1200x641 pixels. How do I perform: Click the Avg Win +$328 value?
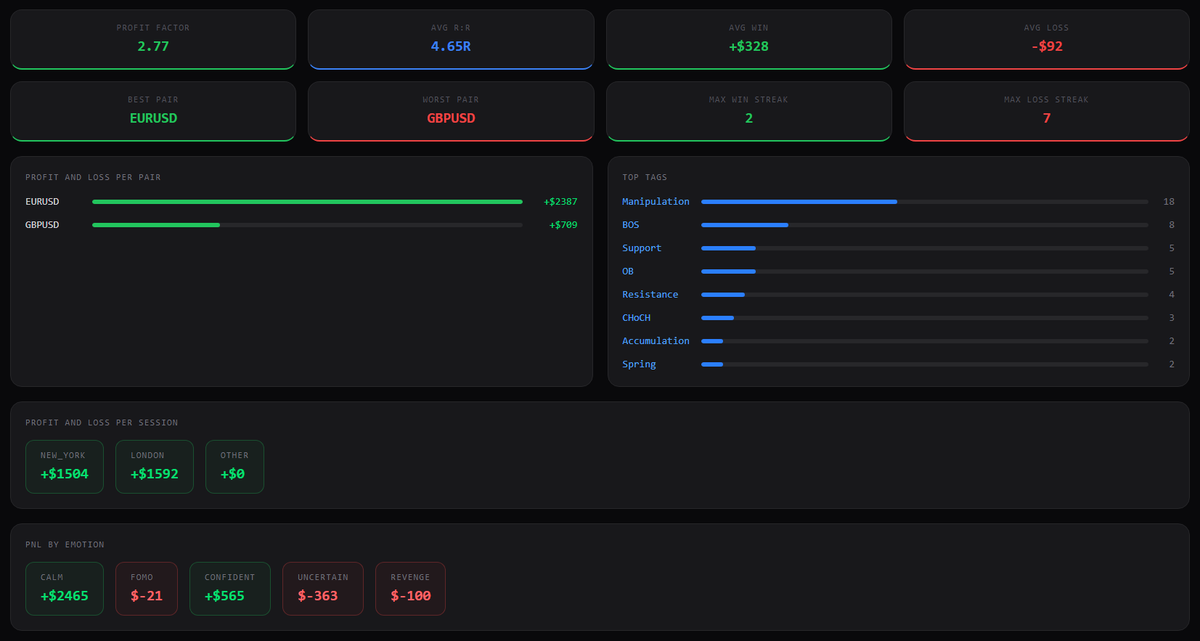click(748, 46)
